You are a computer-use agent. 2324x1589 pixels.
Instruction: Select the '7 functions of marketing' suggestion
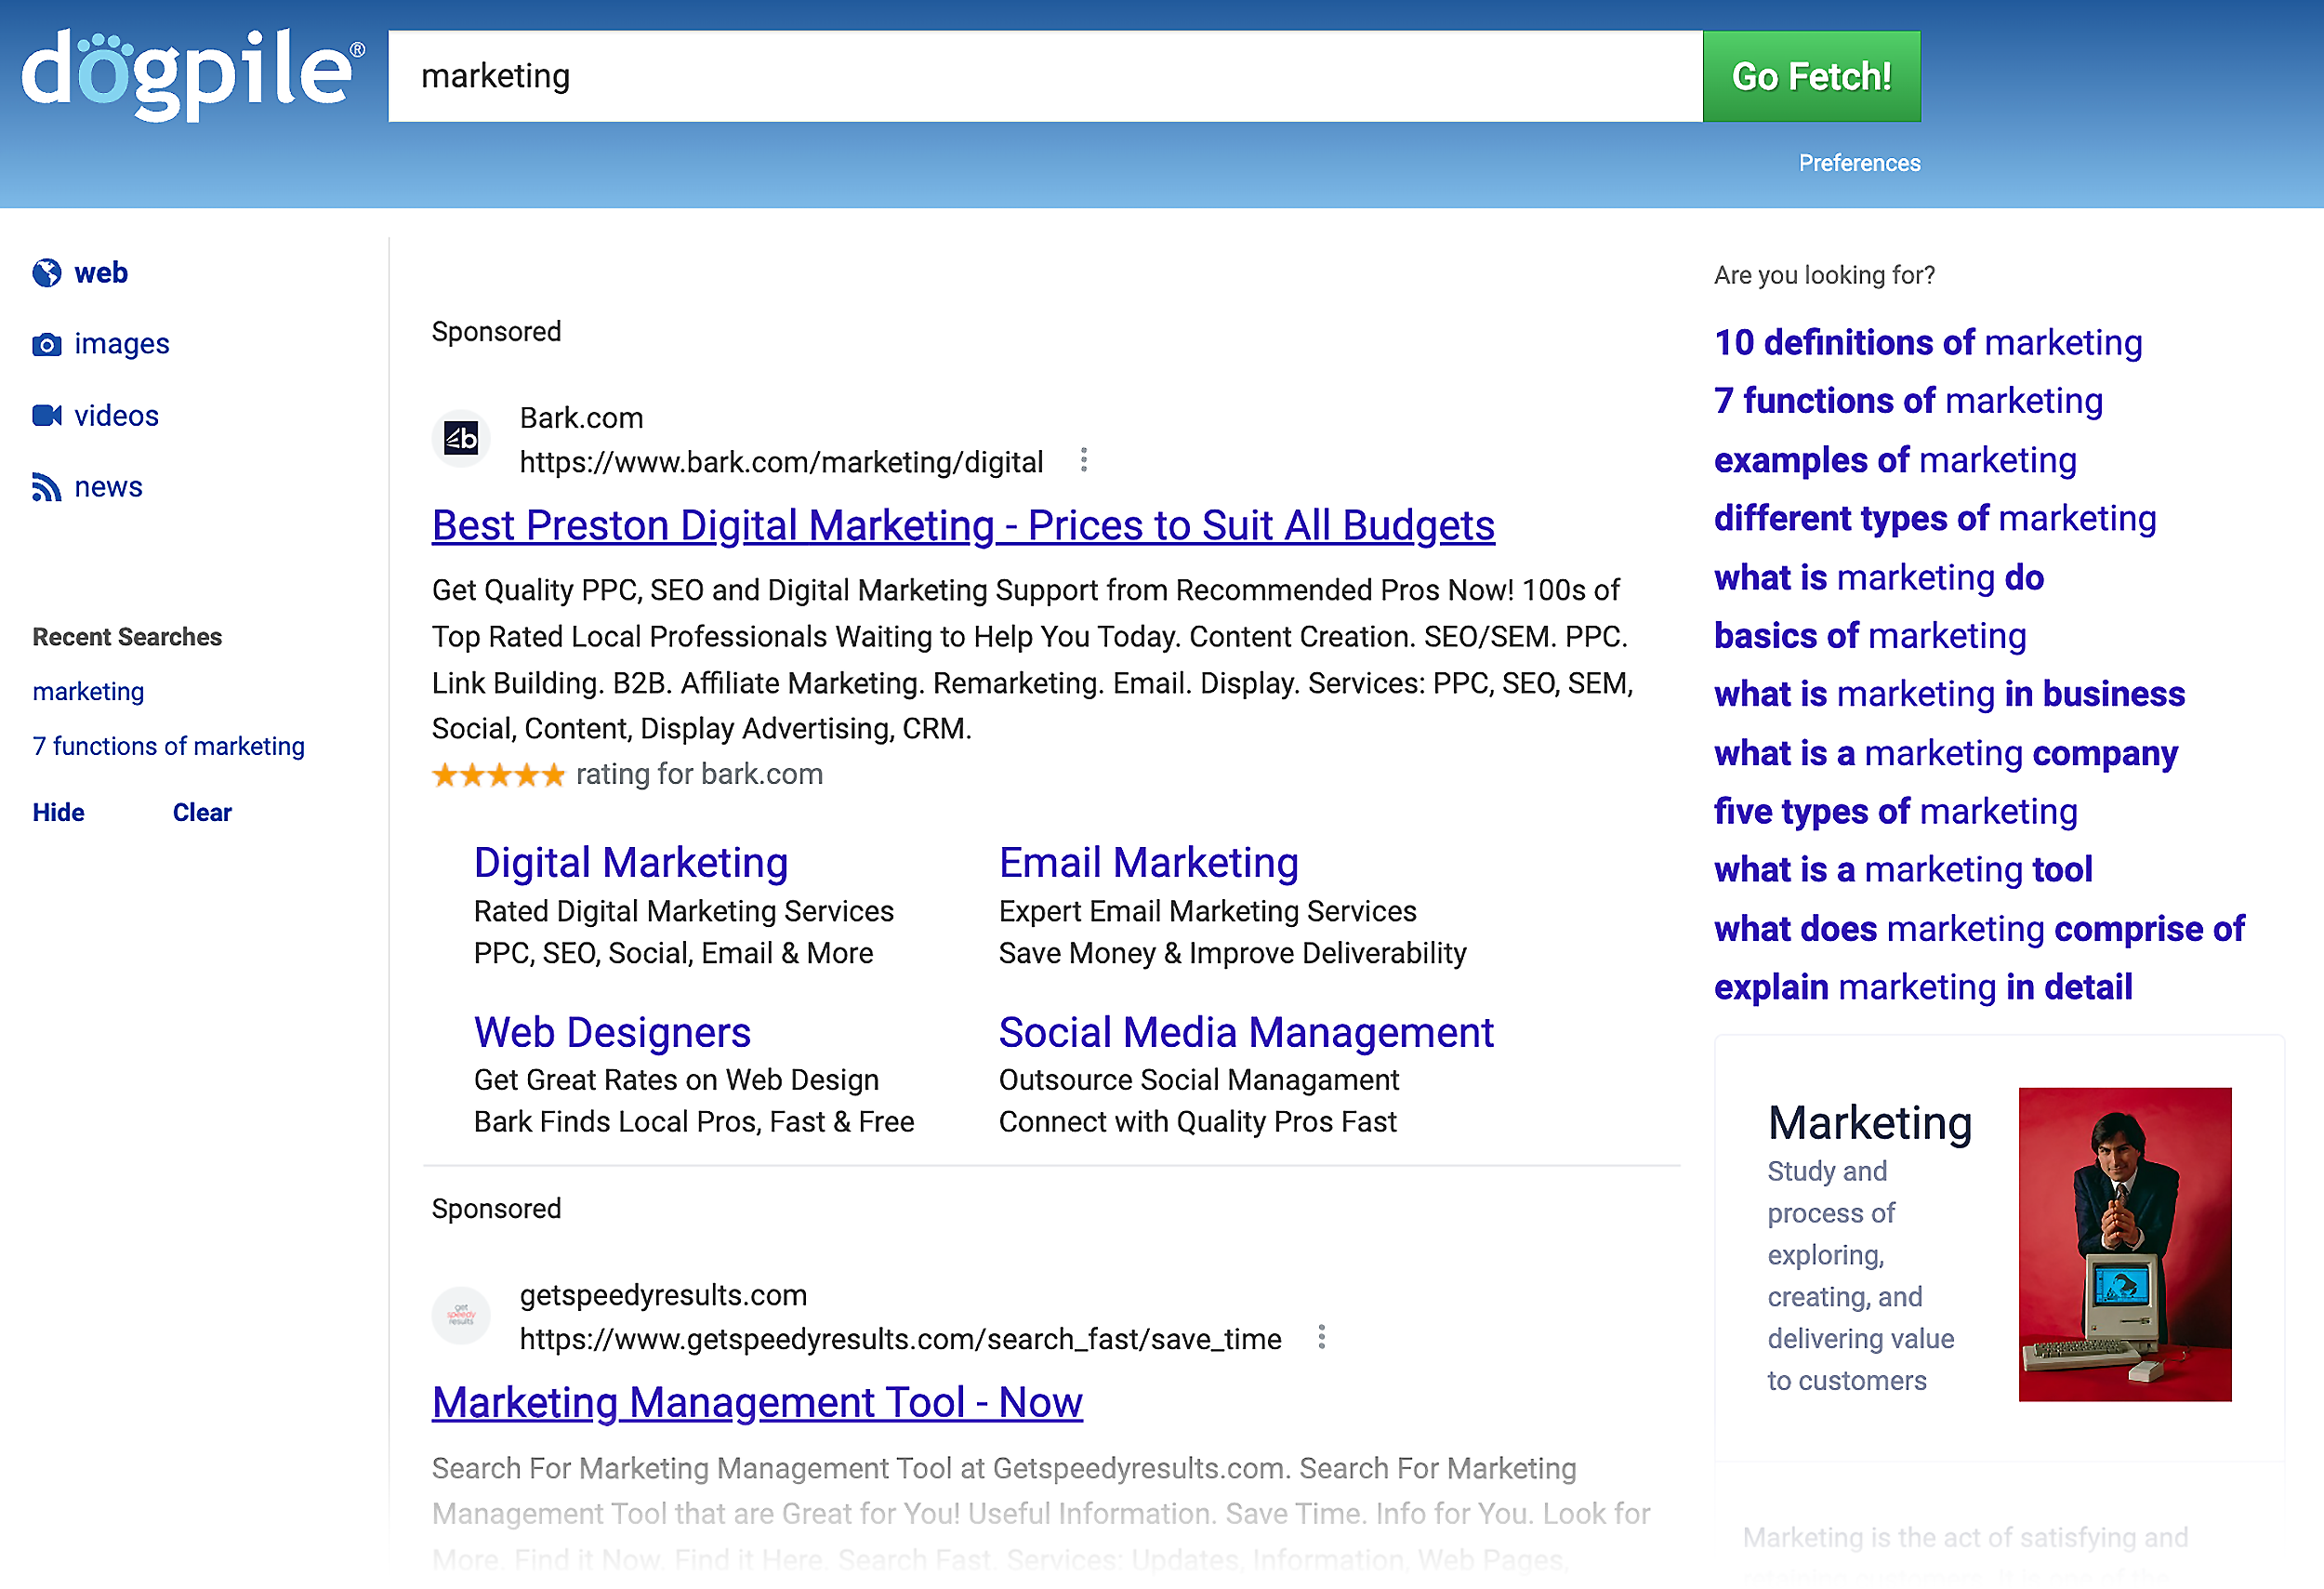[x=1907, y=401]
